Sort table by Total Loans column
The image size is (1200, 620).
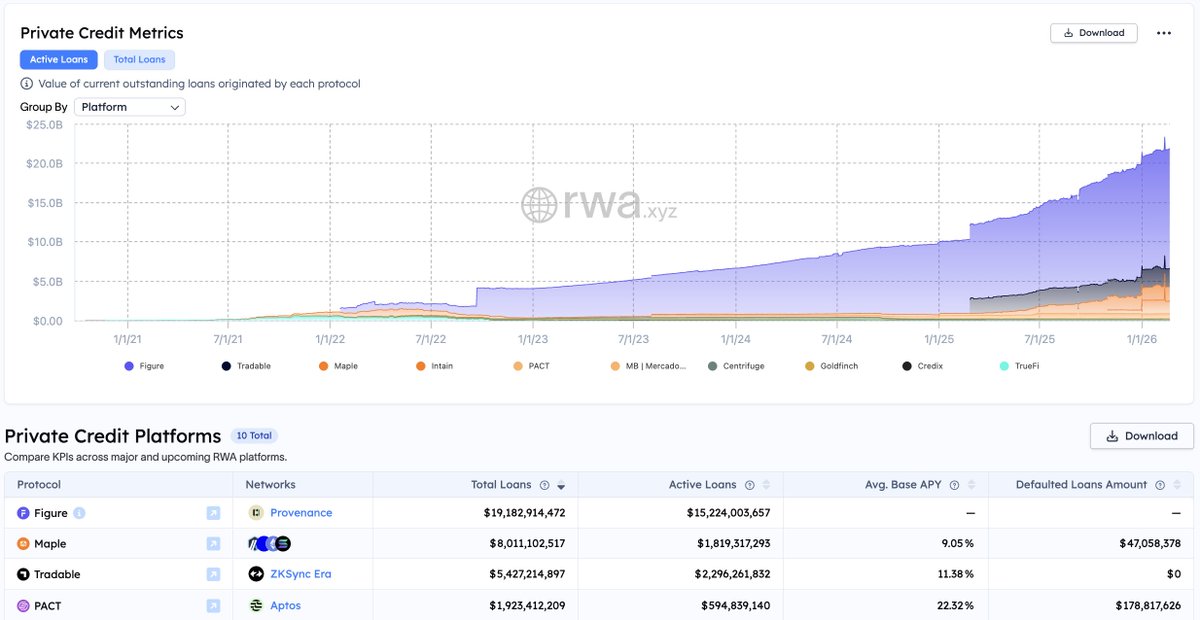pos(561,486)
